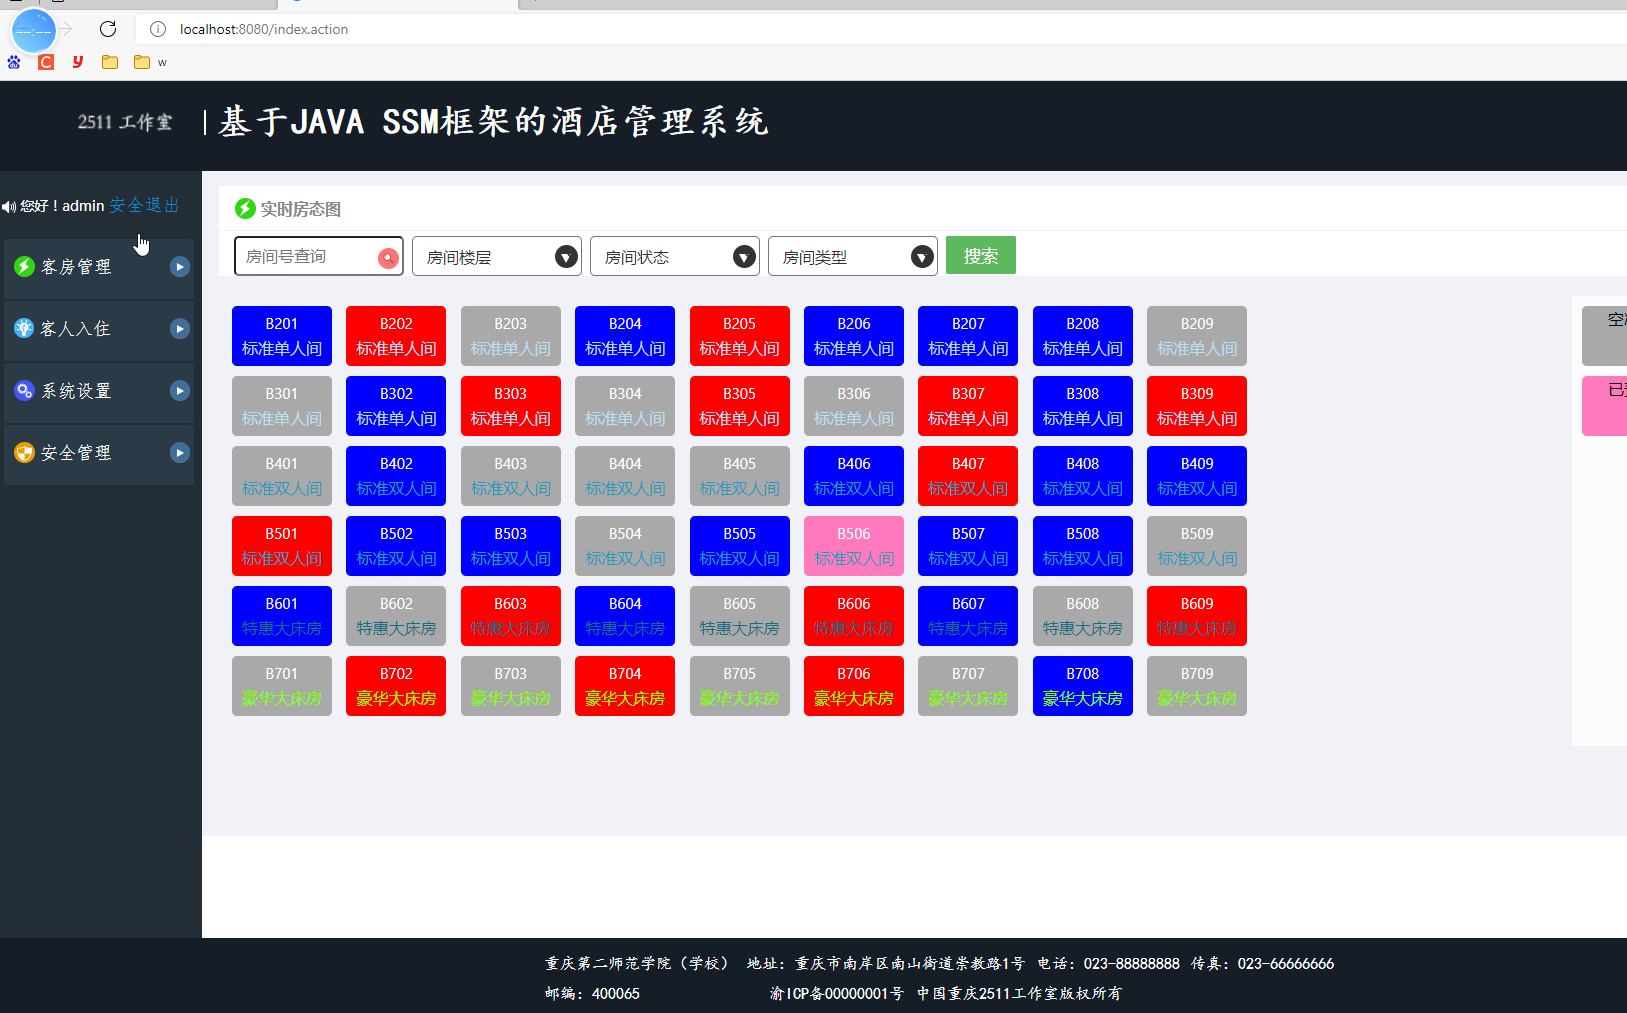This screenshot has width=1627, height=1013.
Task: Select room B407 red tile
Action: (x=968, y=476)
